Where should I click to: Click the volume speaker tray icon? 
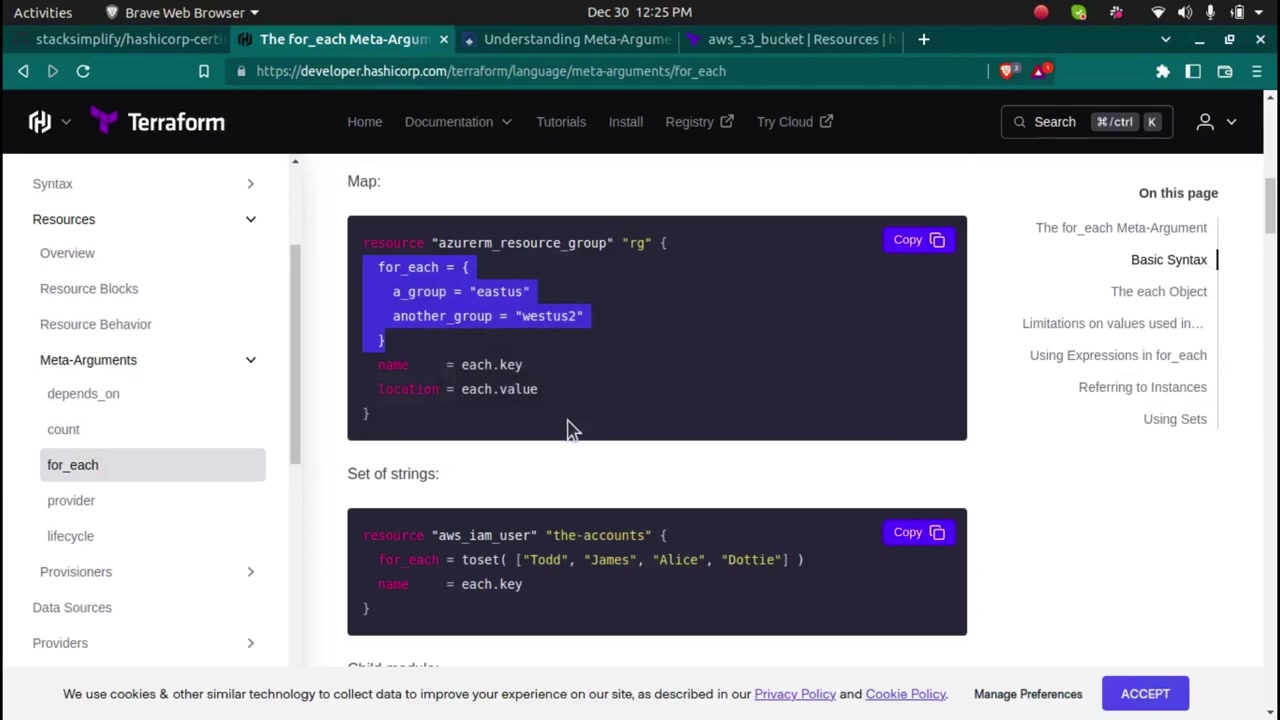coord(1185,12)
